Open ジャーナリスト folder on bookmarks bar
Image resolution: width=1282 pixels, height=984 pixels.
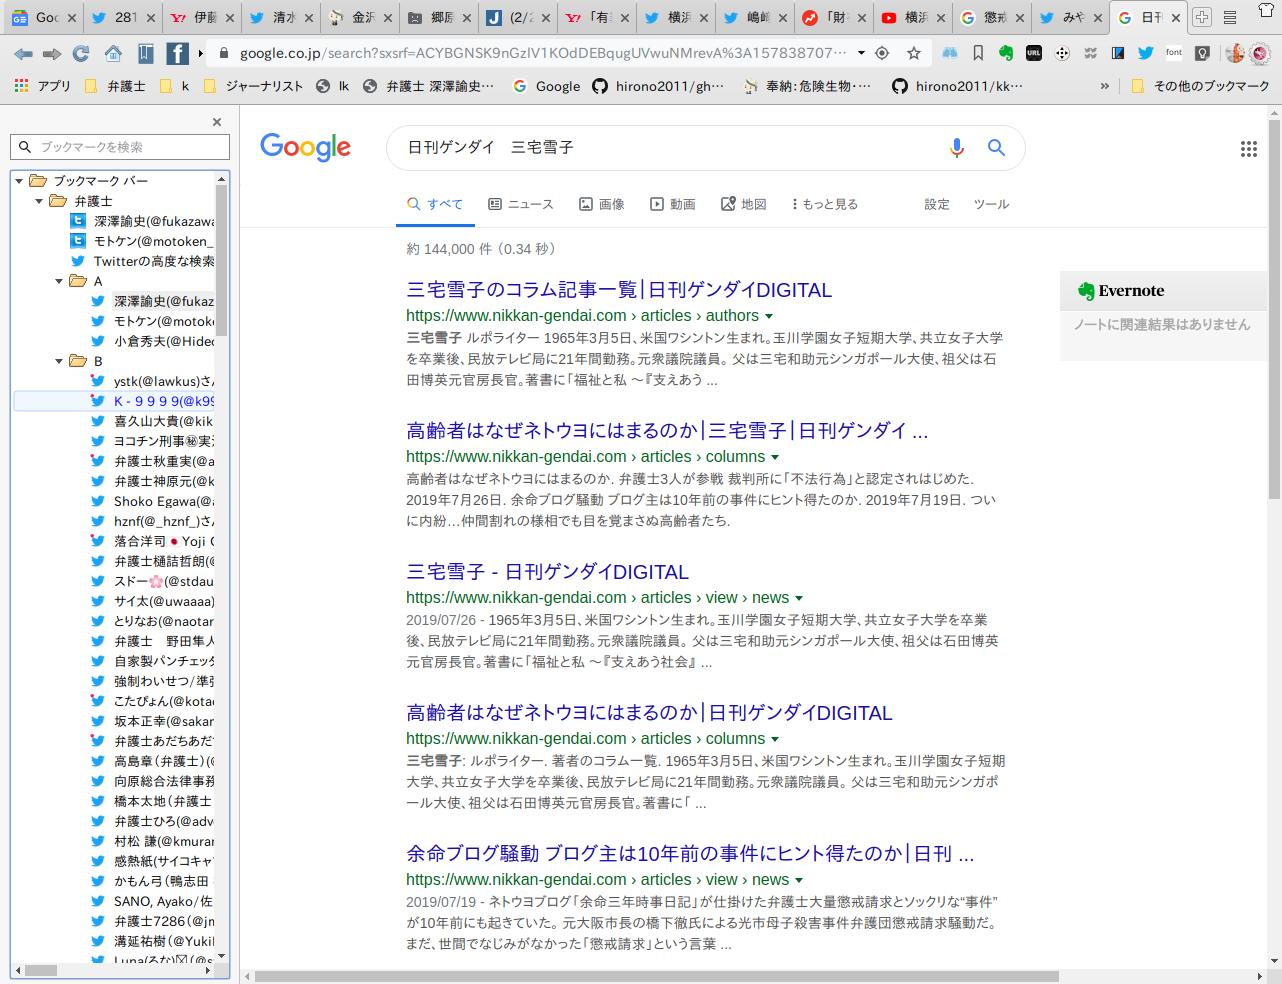pos(252,86)
